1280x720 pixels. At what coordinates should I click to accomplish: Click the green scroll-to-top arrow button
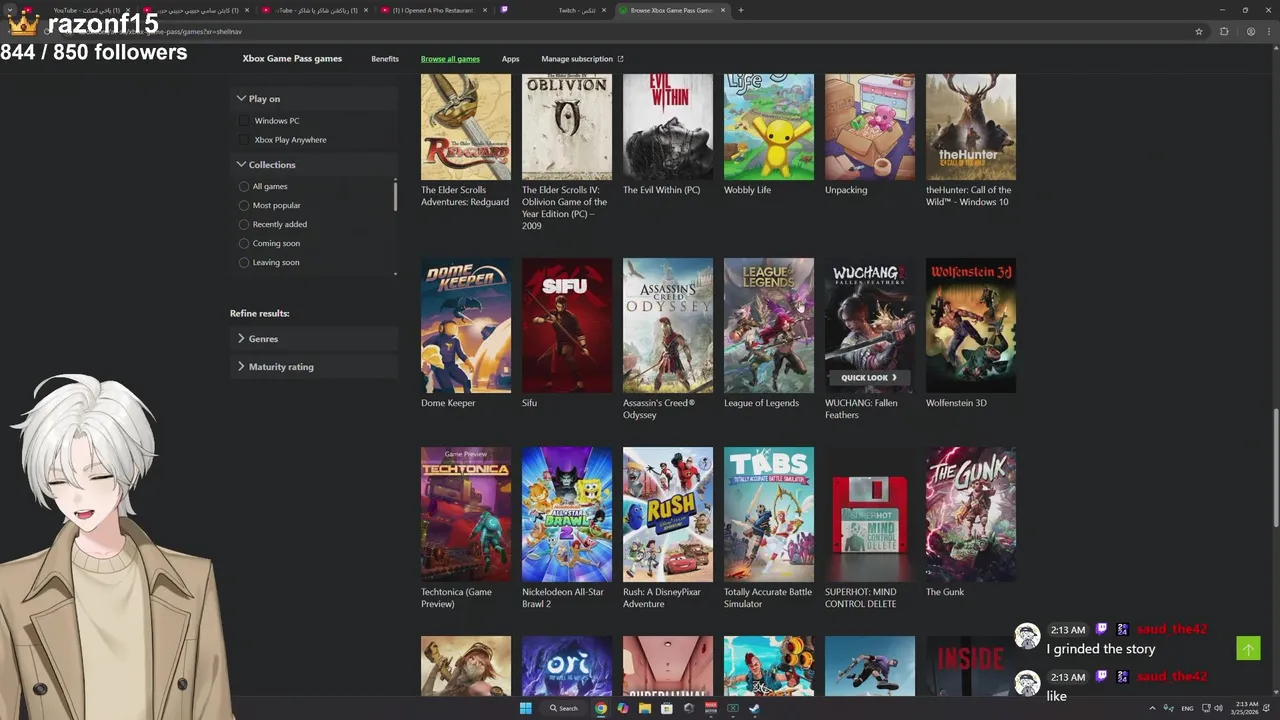(x=1248, y=649)
